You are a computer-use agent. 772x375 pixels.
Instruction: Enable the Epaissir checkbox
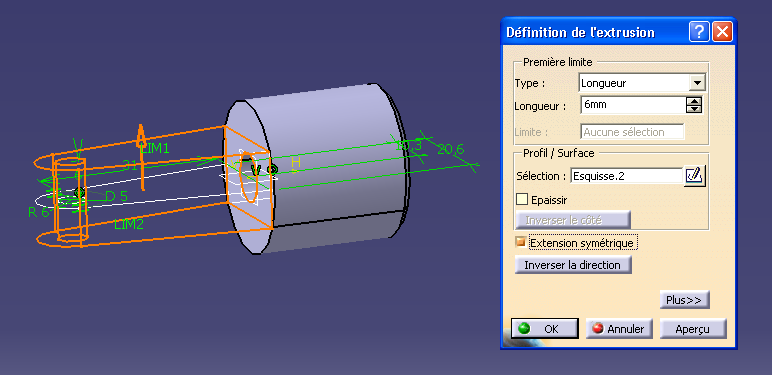point(522,200)
